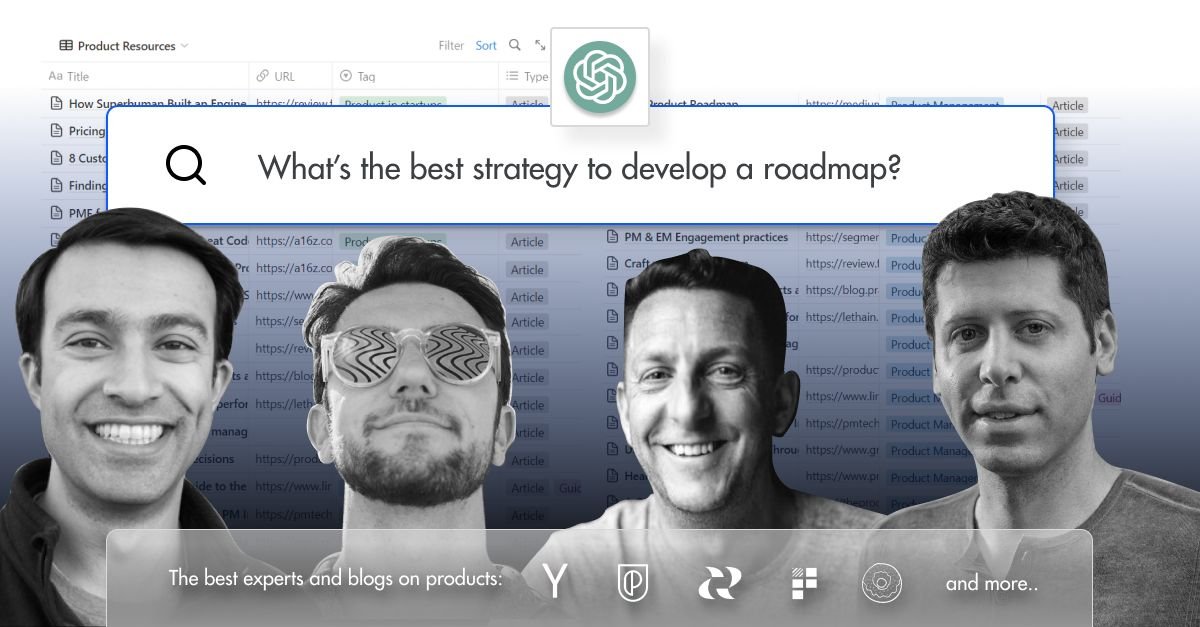Open the Filter menu in the toolbar

[451, 45]
